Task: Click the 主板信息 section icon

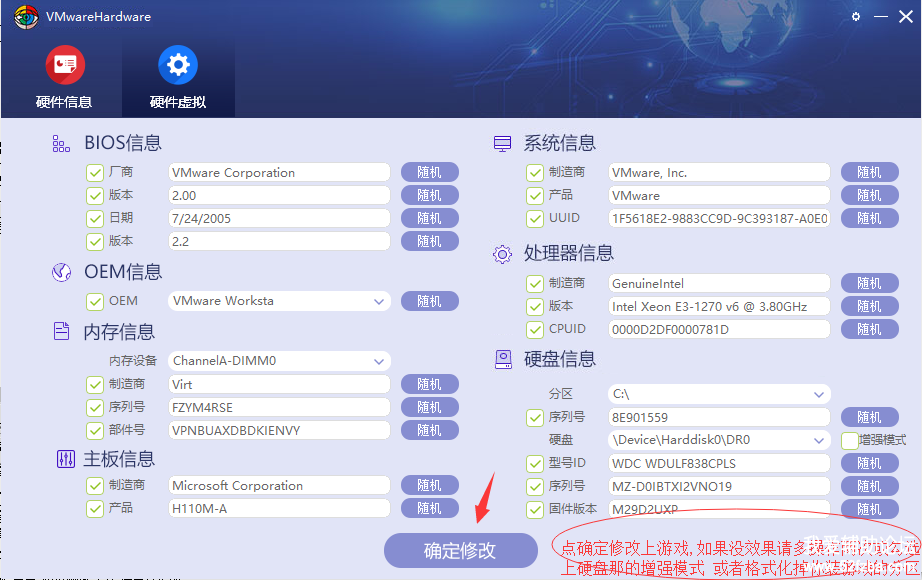Action: [x=65, y=459]
